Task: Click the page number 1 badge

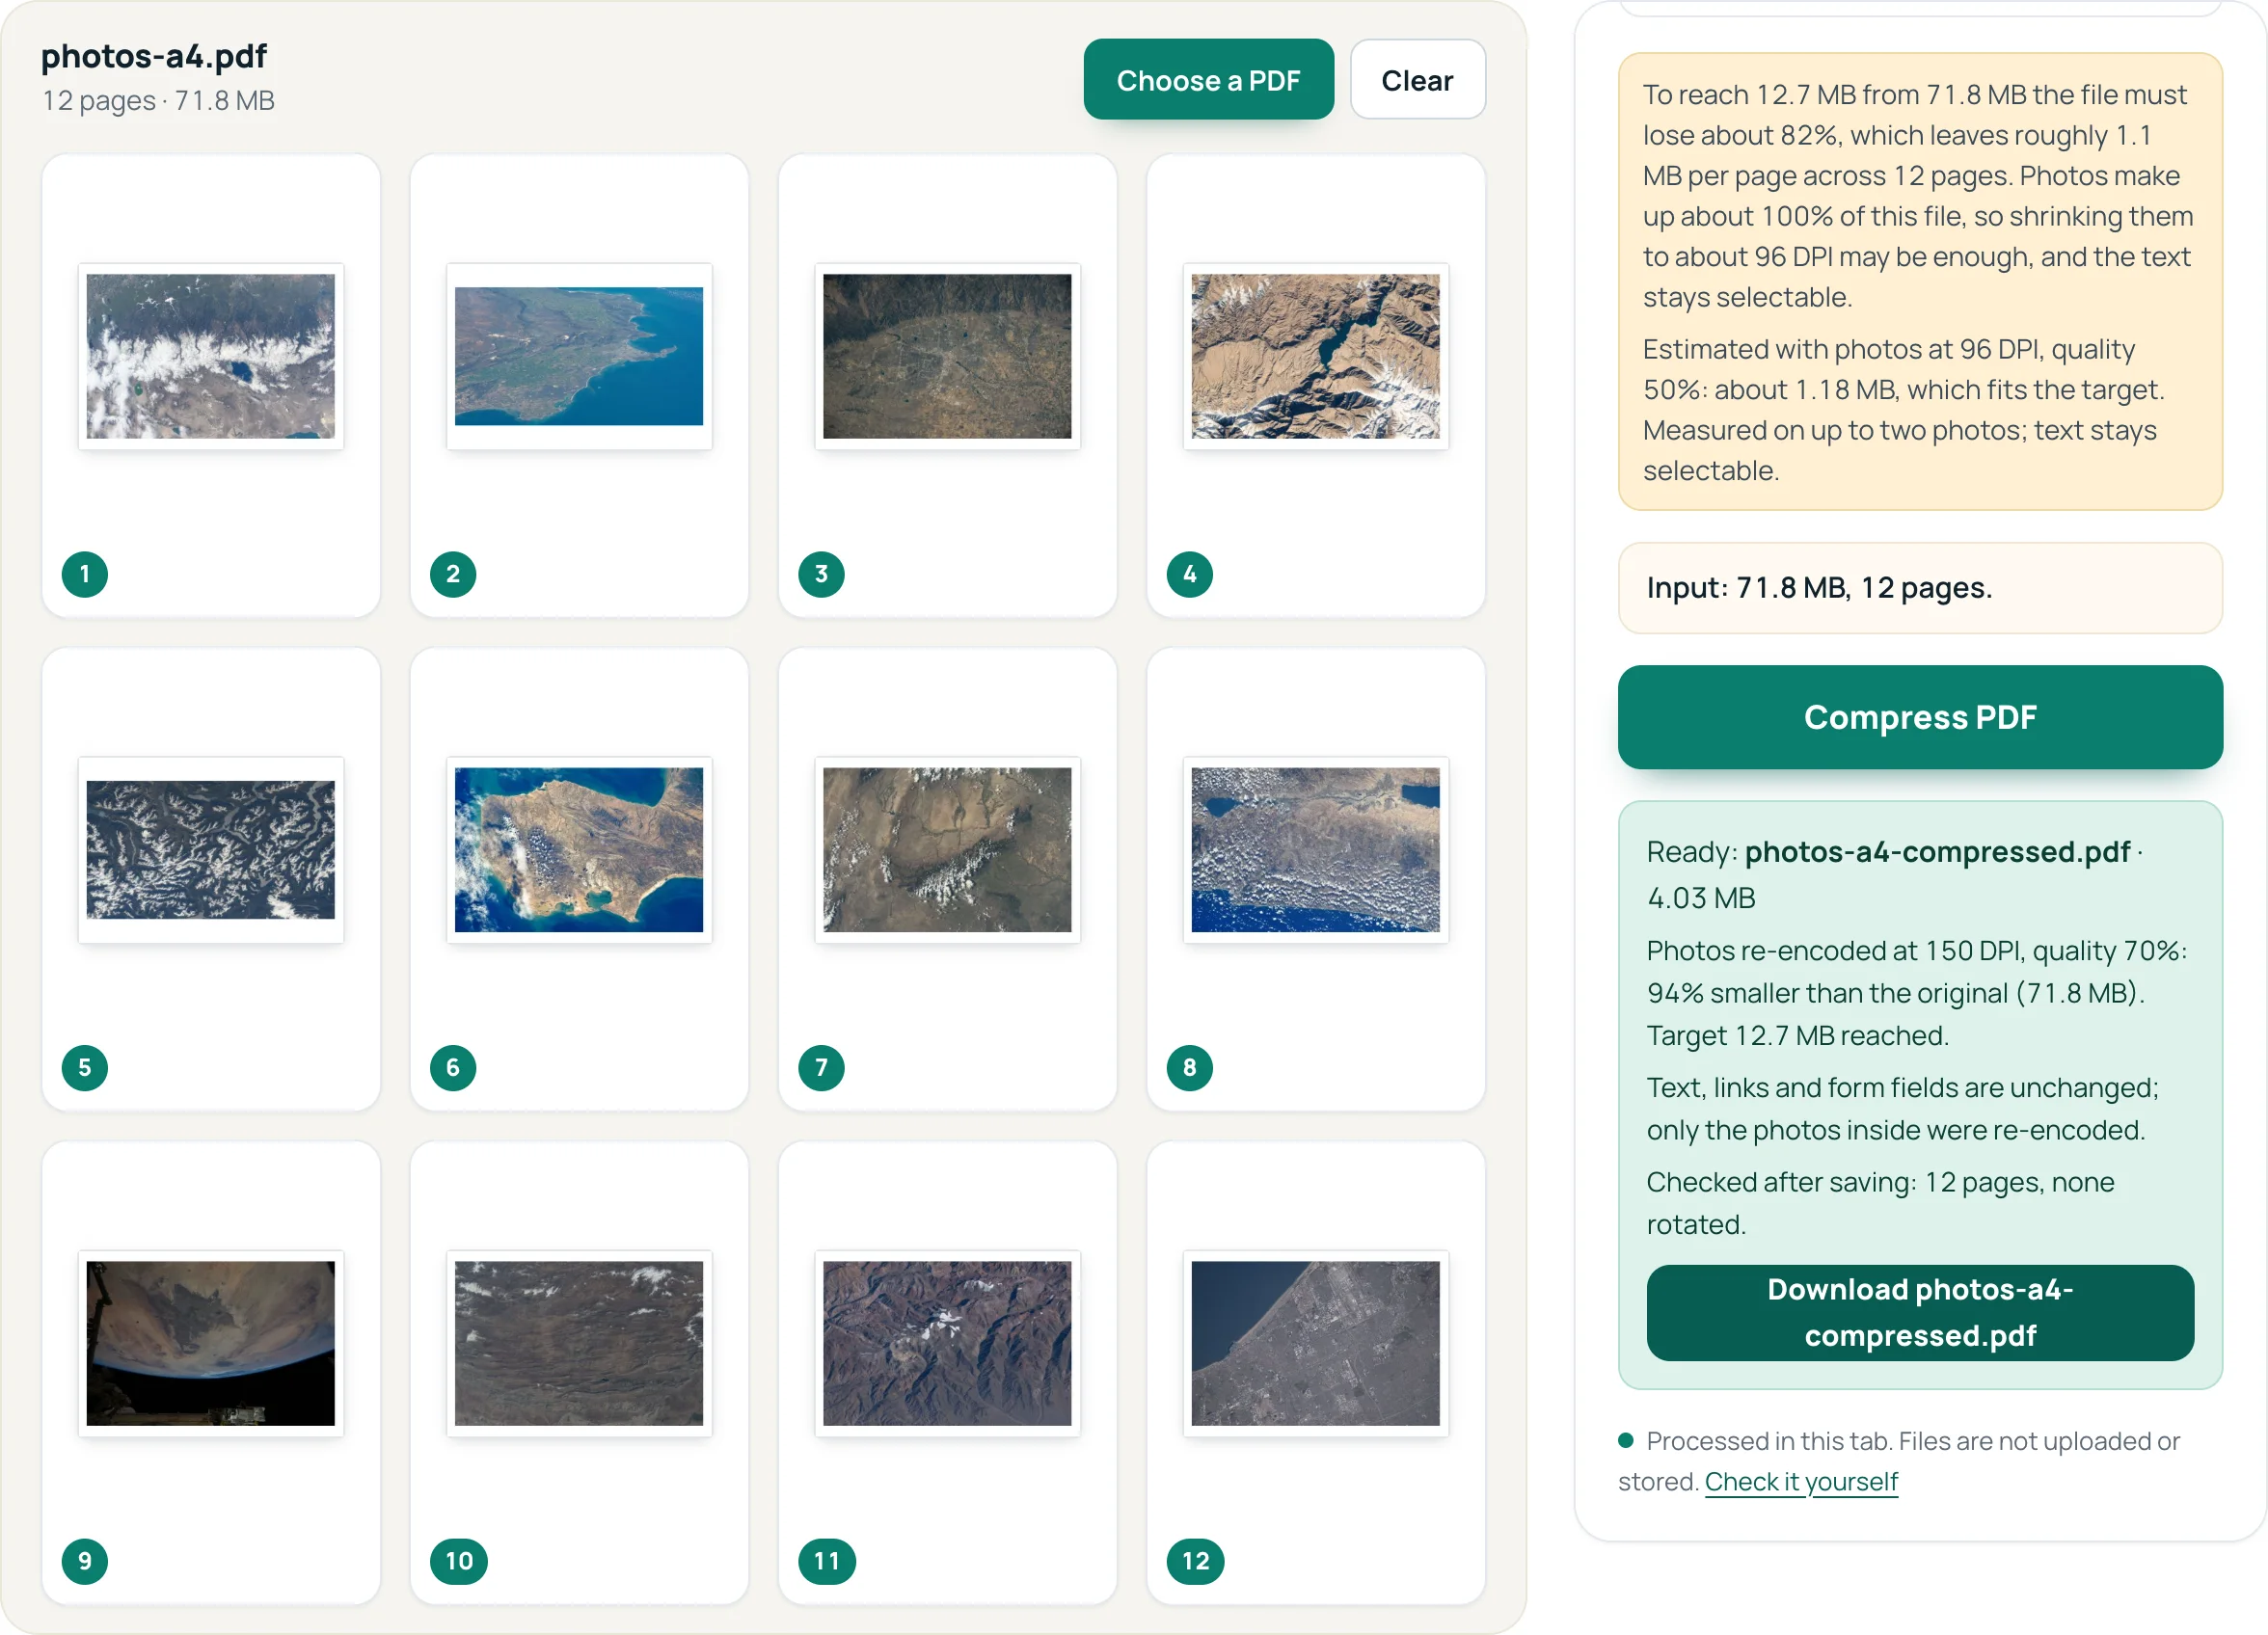Action: click(x=85, y=574)
